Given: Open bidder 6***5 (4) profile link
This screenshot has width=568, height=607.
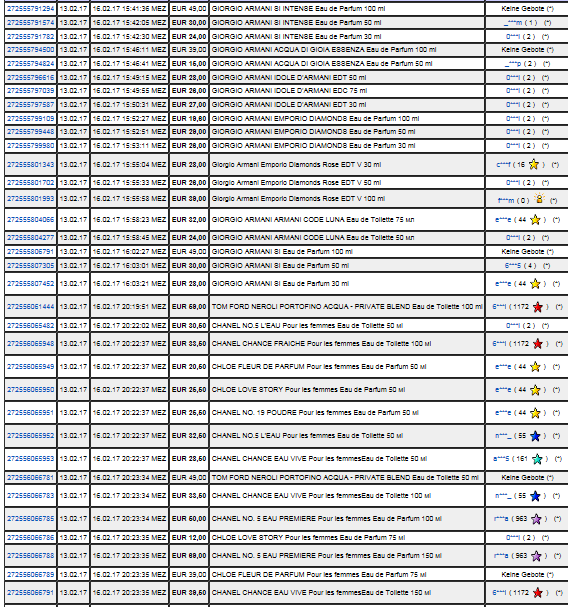Looking at the screenshot, I should [513, 266].
